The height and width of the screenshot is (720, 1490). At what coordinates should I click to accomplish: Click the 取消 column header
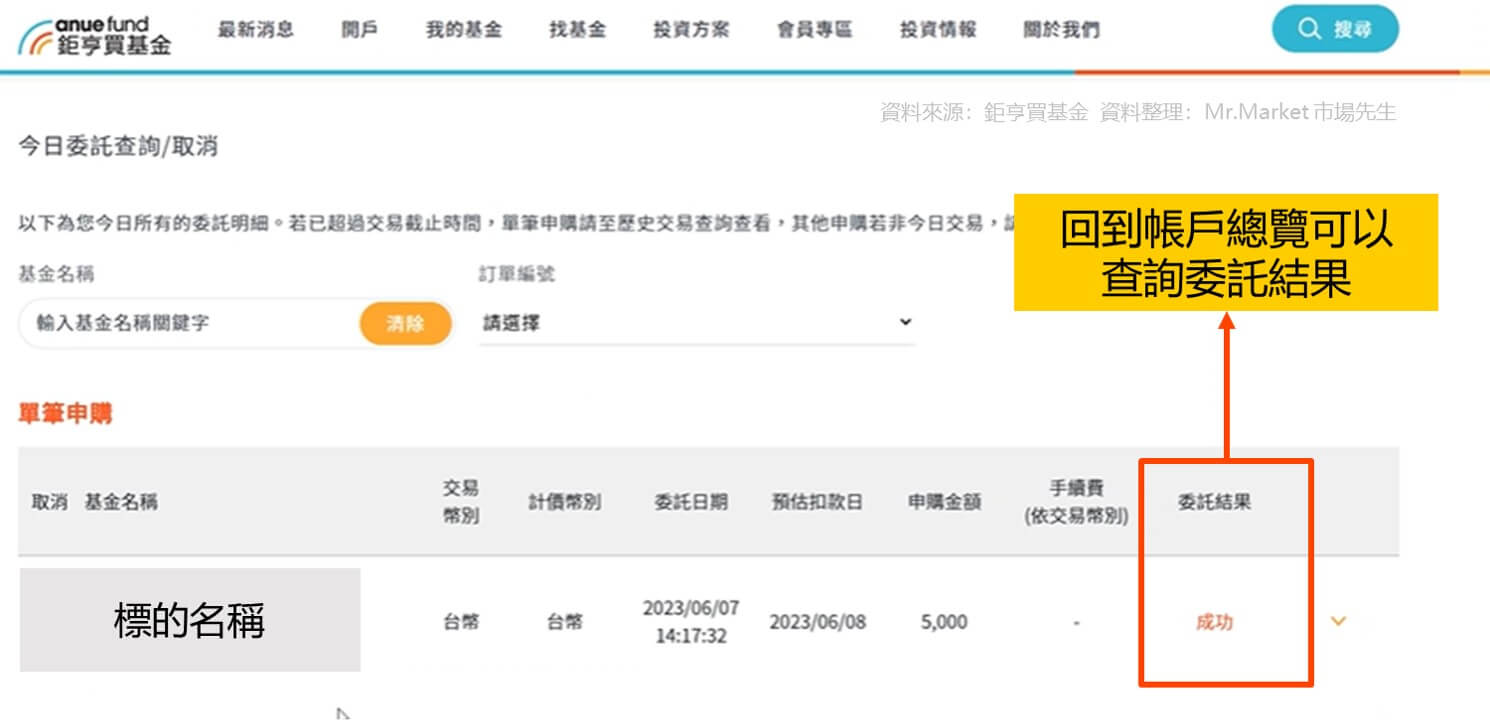(49, 502)
